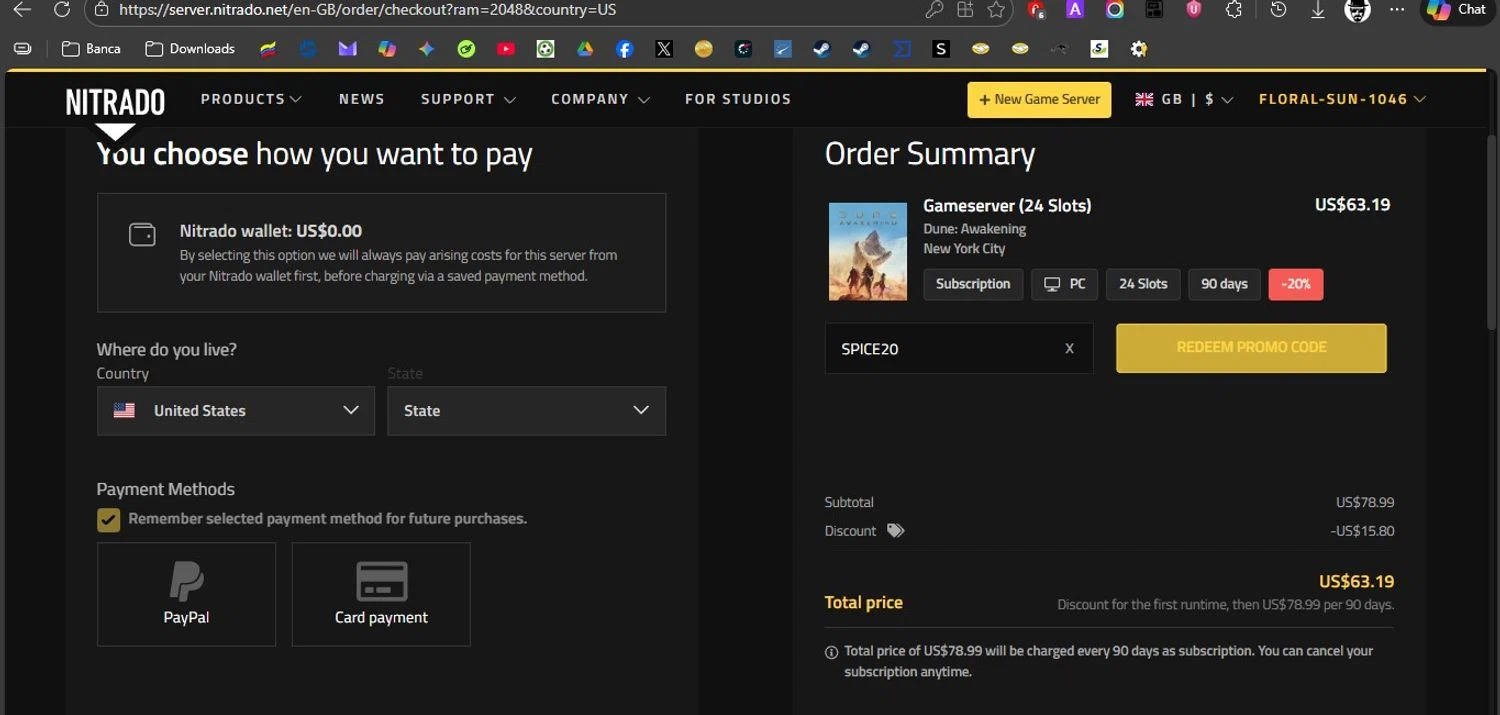Click the SPICE20 promo code field
The image size is (1500, 715).
point(959,349)
